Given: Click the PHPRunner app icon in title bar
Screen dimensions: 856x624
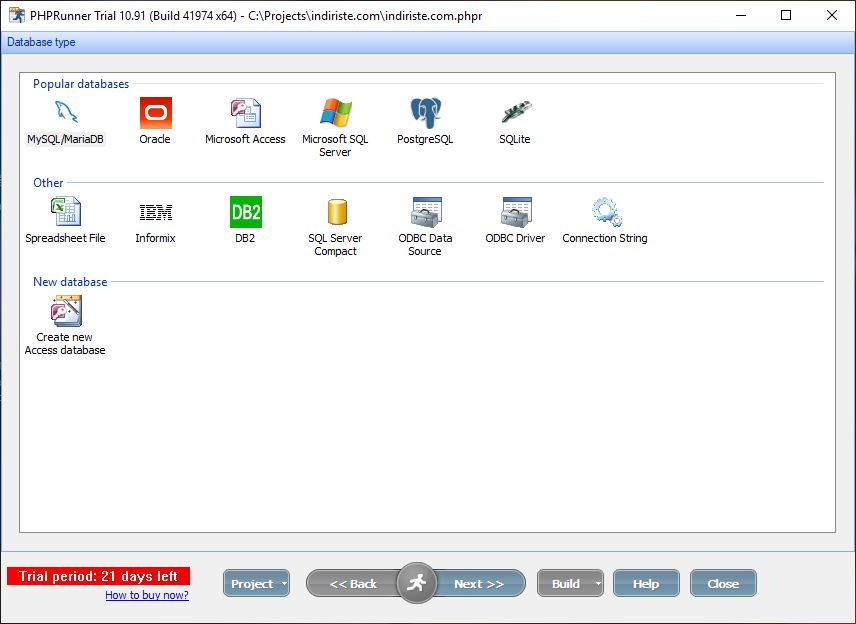Looking at the screenshot, I should (x=17, y=15).
